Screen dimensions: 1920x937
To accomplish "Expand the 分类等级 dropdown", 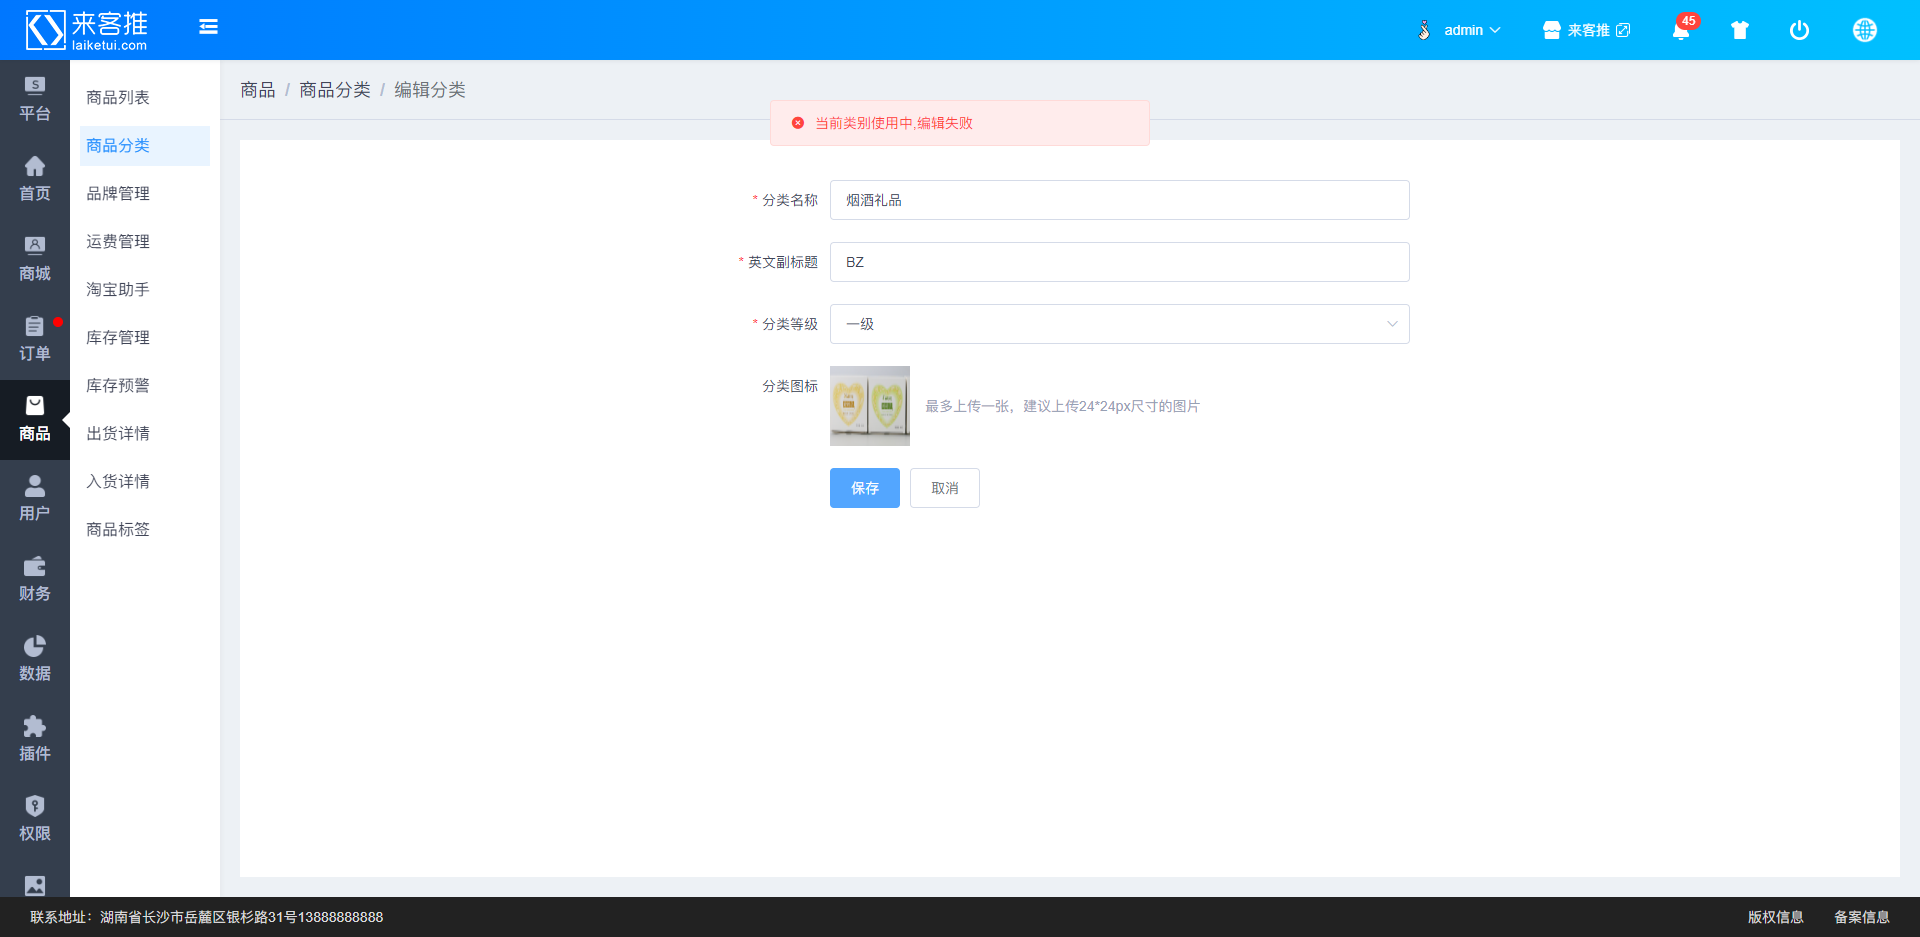I will 1120,324.
